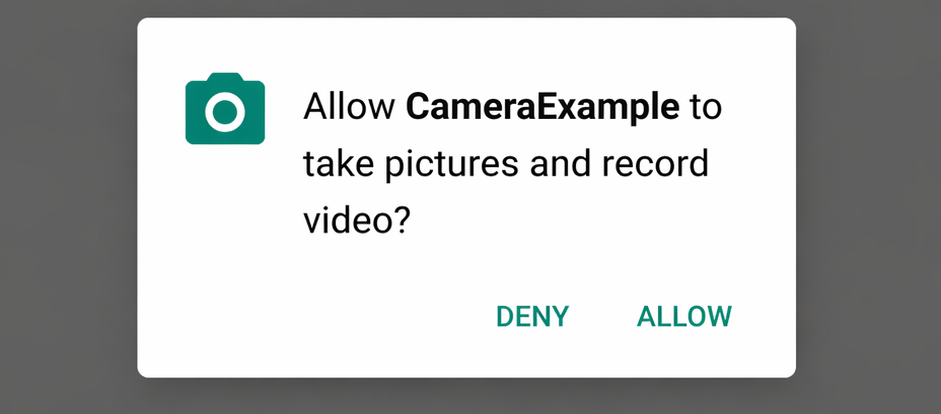The width and height of the screenshot is (941, 414).
Task: Click empty dialog space left of DENY
Action: 312,316
